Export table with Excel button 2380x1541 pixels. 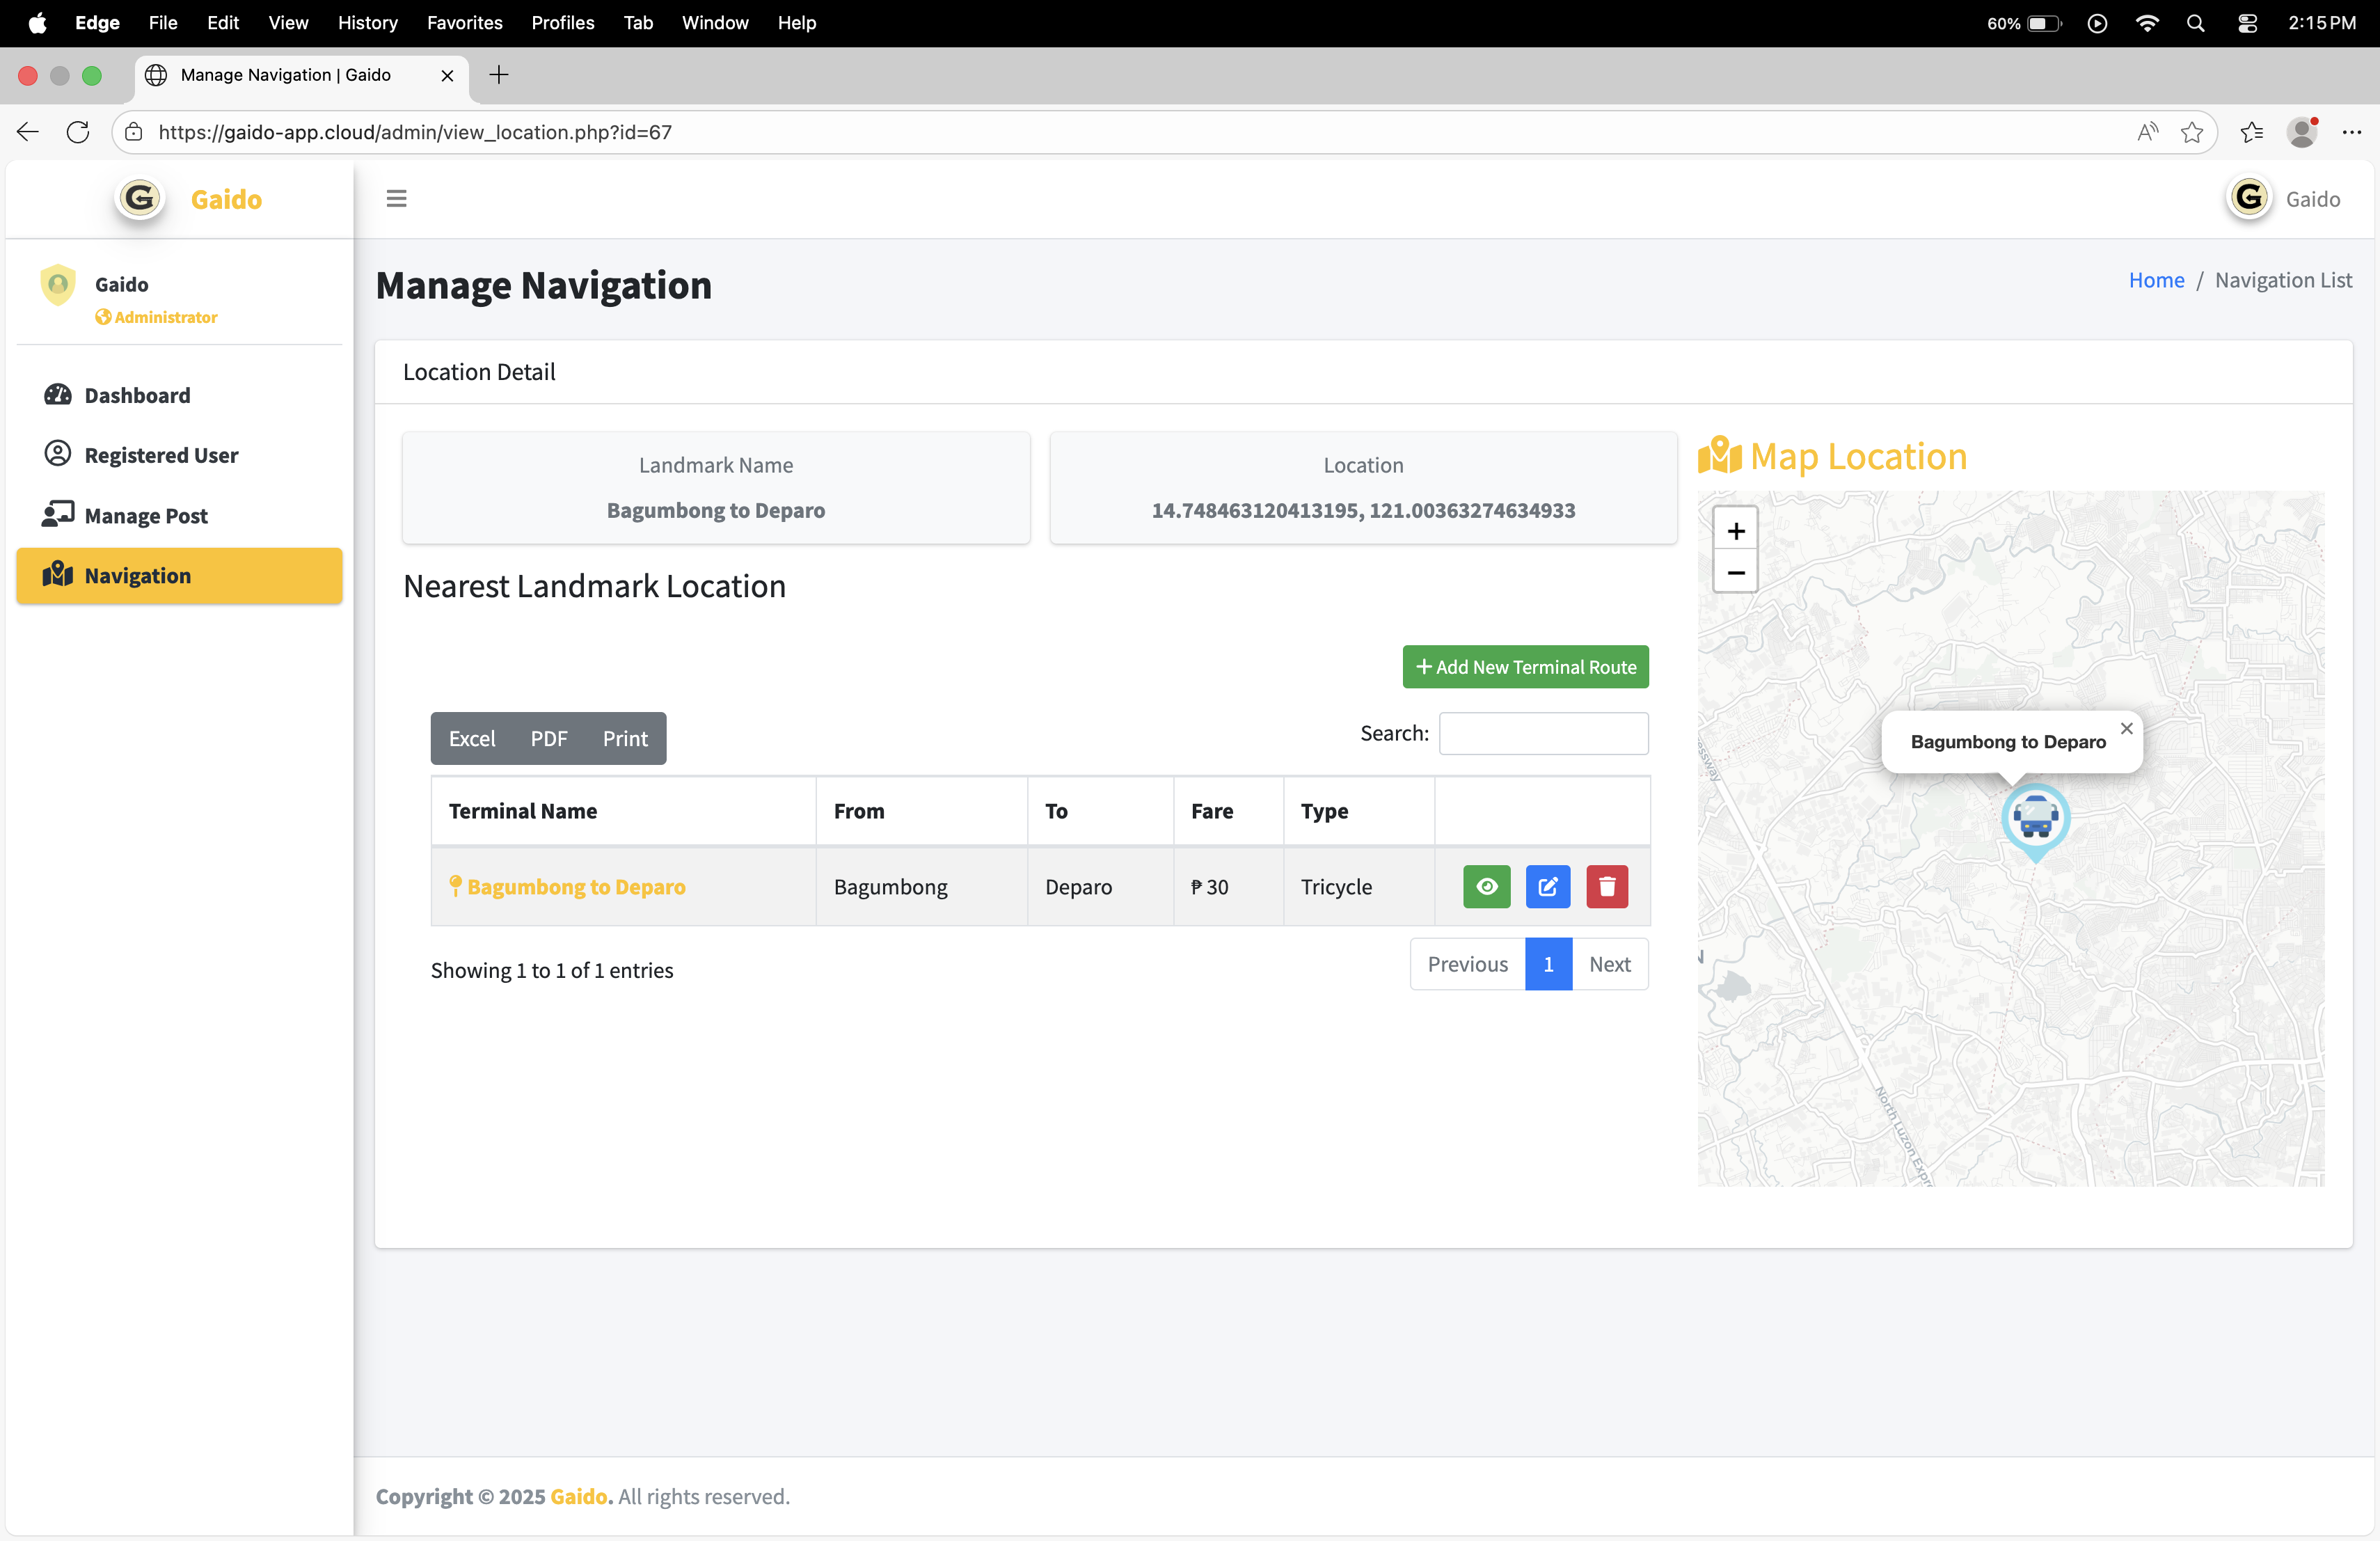471,738
